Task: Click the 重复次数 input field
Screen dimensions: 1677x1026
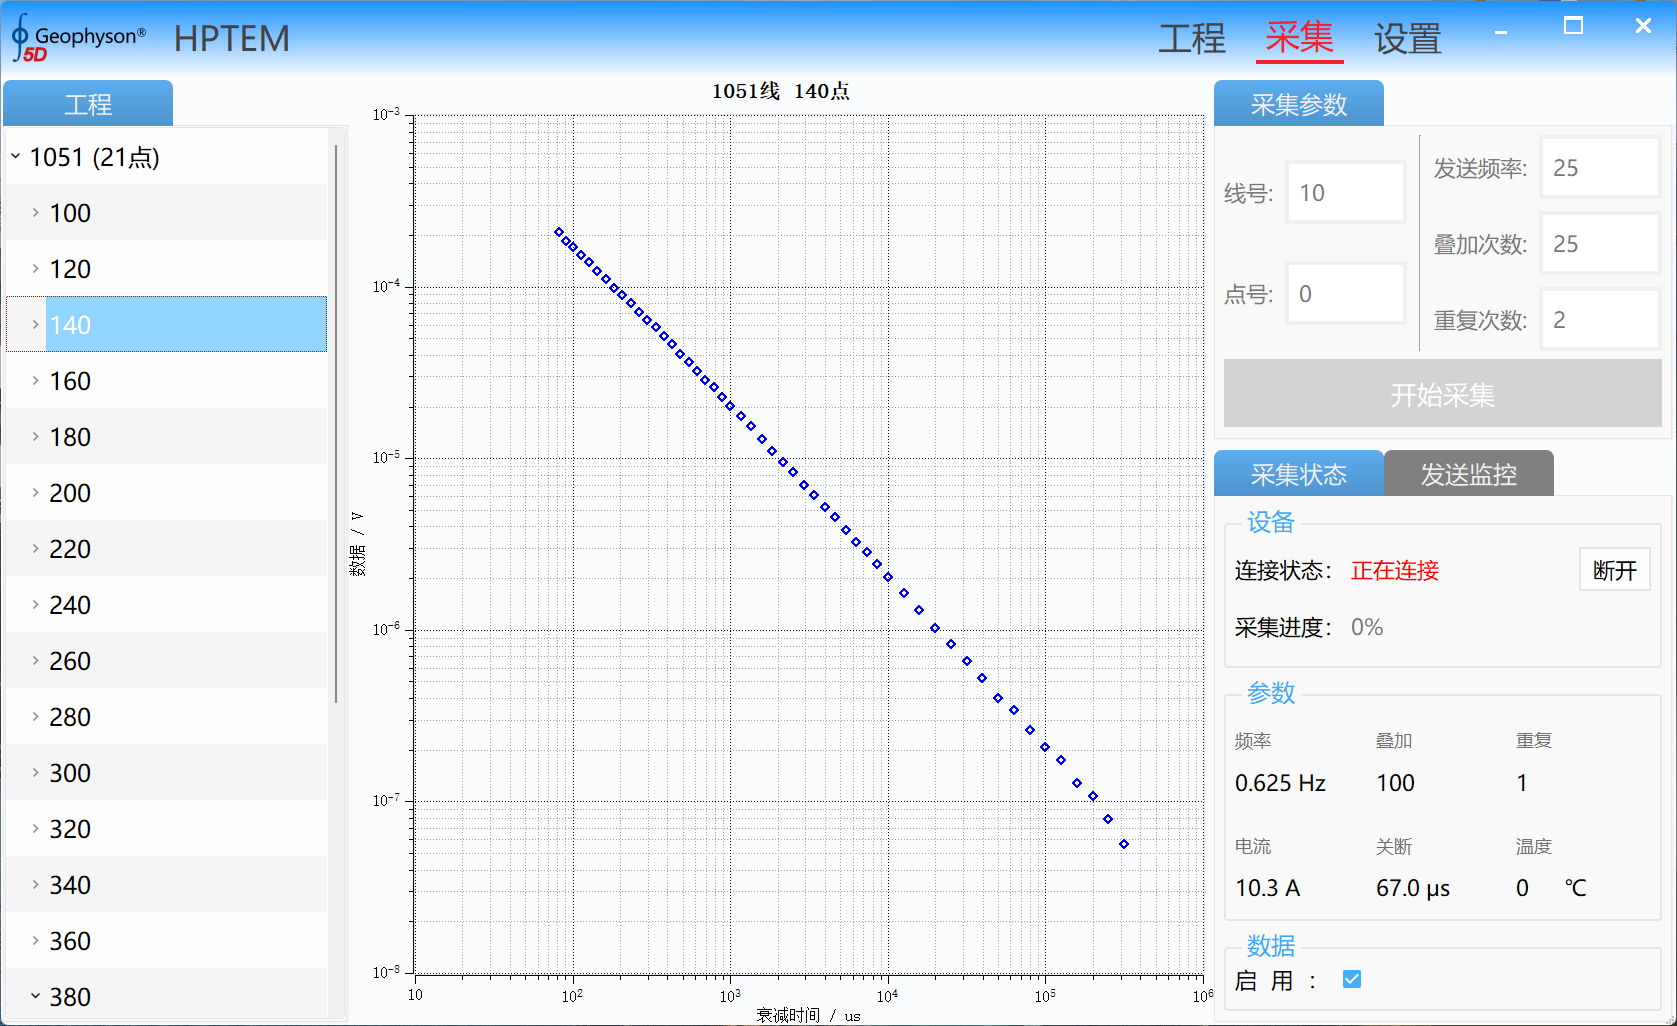Action: tap(1599, 320)
